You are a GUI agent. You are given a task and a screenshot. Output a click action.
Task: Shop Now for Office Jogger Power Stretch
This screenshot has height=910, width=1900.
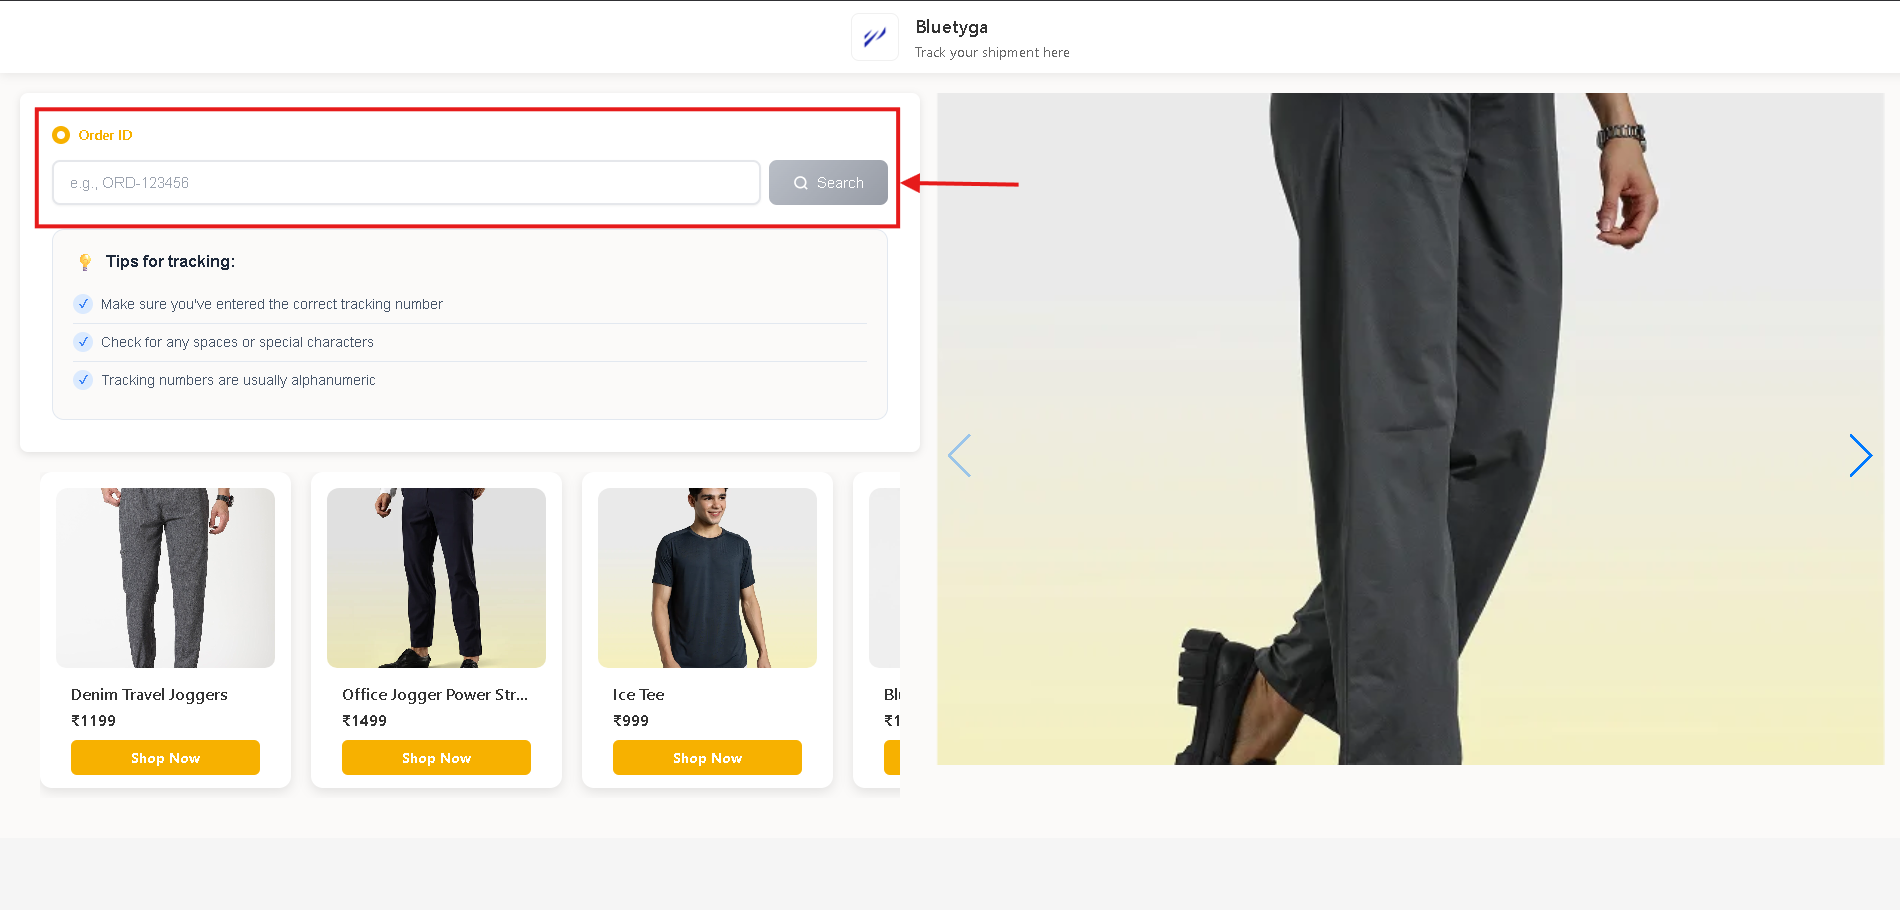436,758
